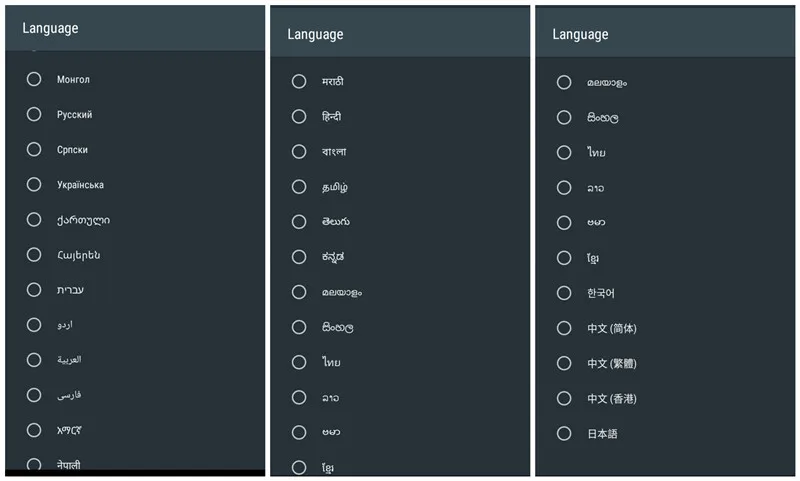Select the Հայերեն (Armenian) radio button
This screenshot has height=481, width=800.
pyautogui.click(x=34, y=255)
